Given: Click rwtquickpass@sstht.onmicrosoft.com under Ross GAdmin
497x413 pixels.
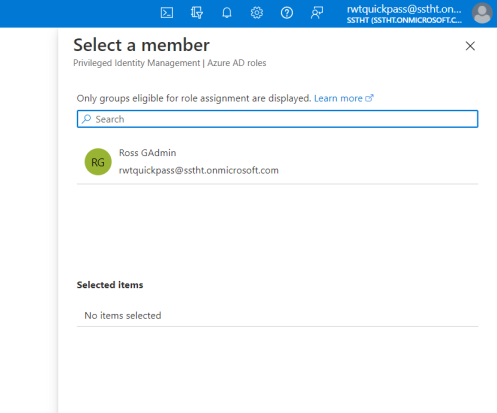Looking at the screenshot, I should pyautogui.click(x=199, y=170).
